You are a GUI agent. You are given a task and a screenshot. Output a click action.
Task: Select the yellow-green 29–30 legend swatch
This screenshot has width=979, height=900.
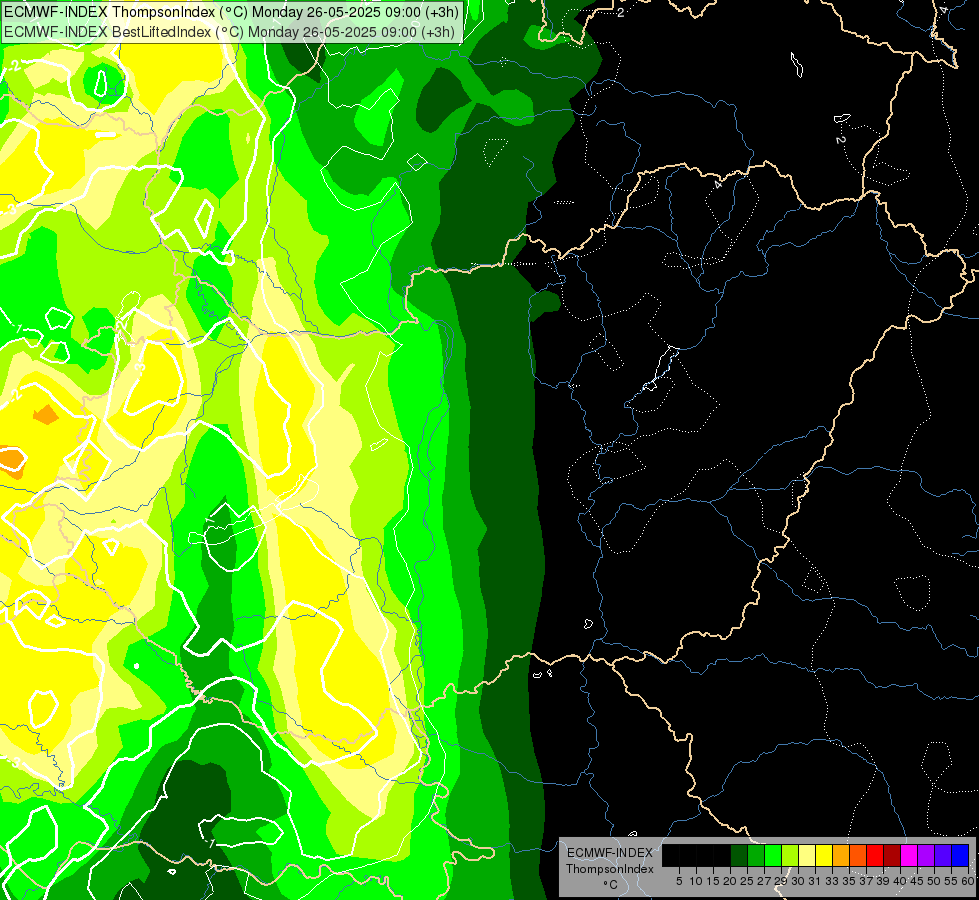[790, 855]
